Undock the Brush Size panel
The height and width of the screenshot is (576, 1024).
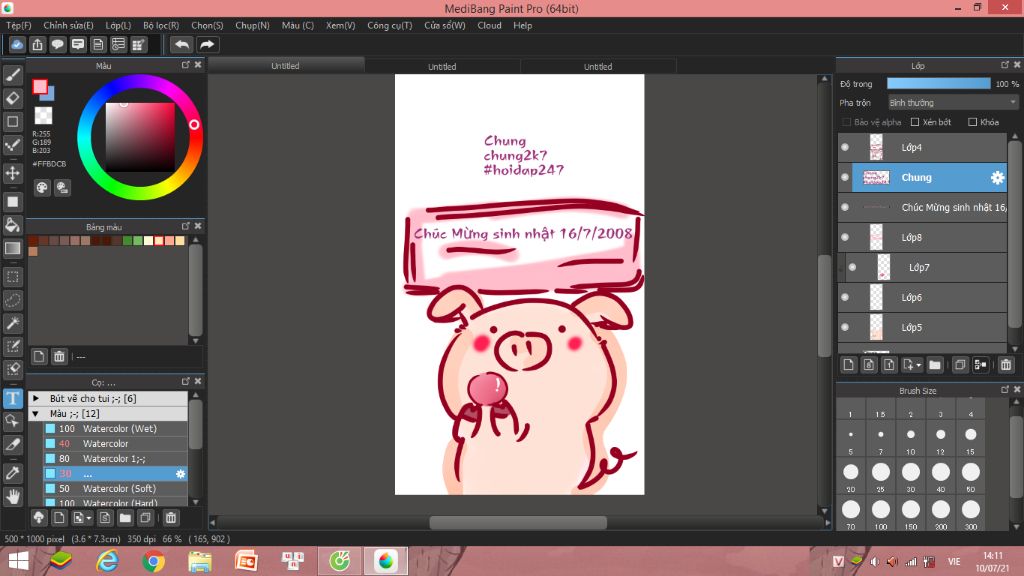click(1004, 390)
